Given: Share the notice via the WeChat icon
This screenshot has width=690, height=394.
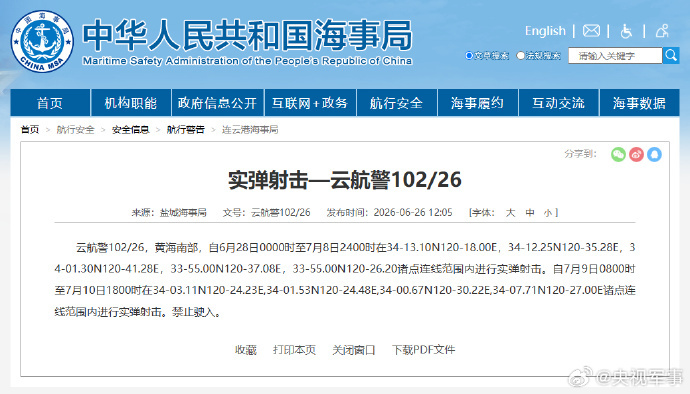Looking at the screenshot, I should 618,154.
